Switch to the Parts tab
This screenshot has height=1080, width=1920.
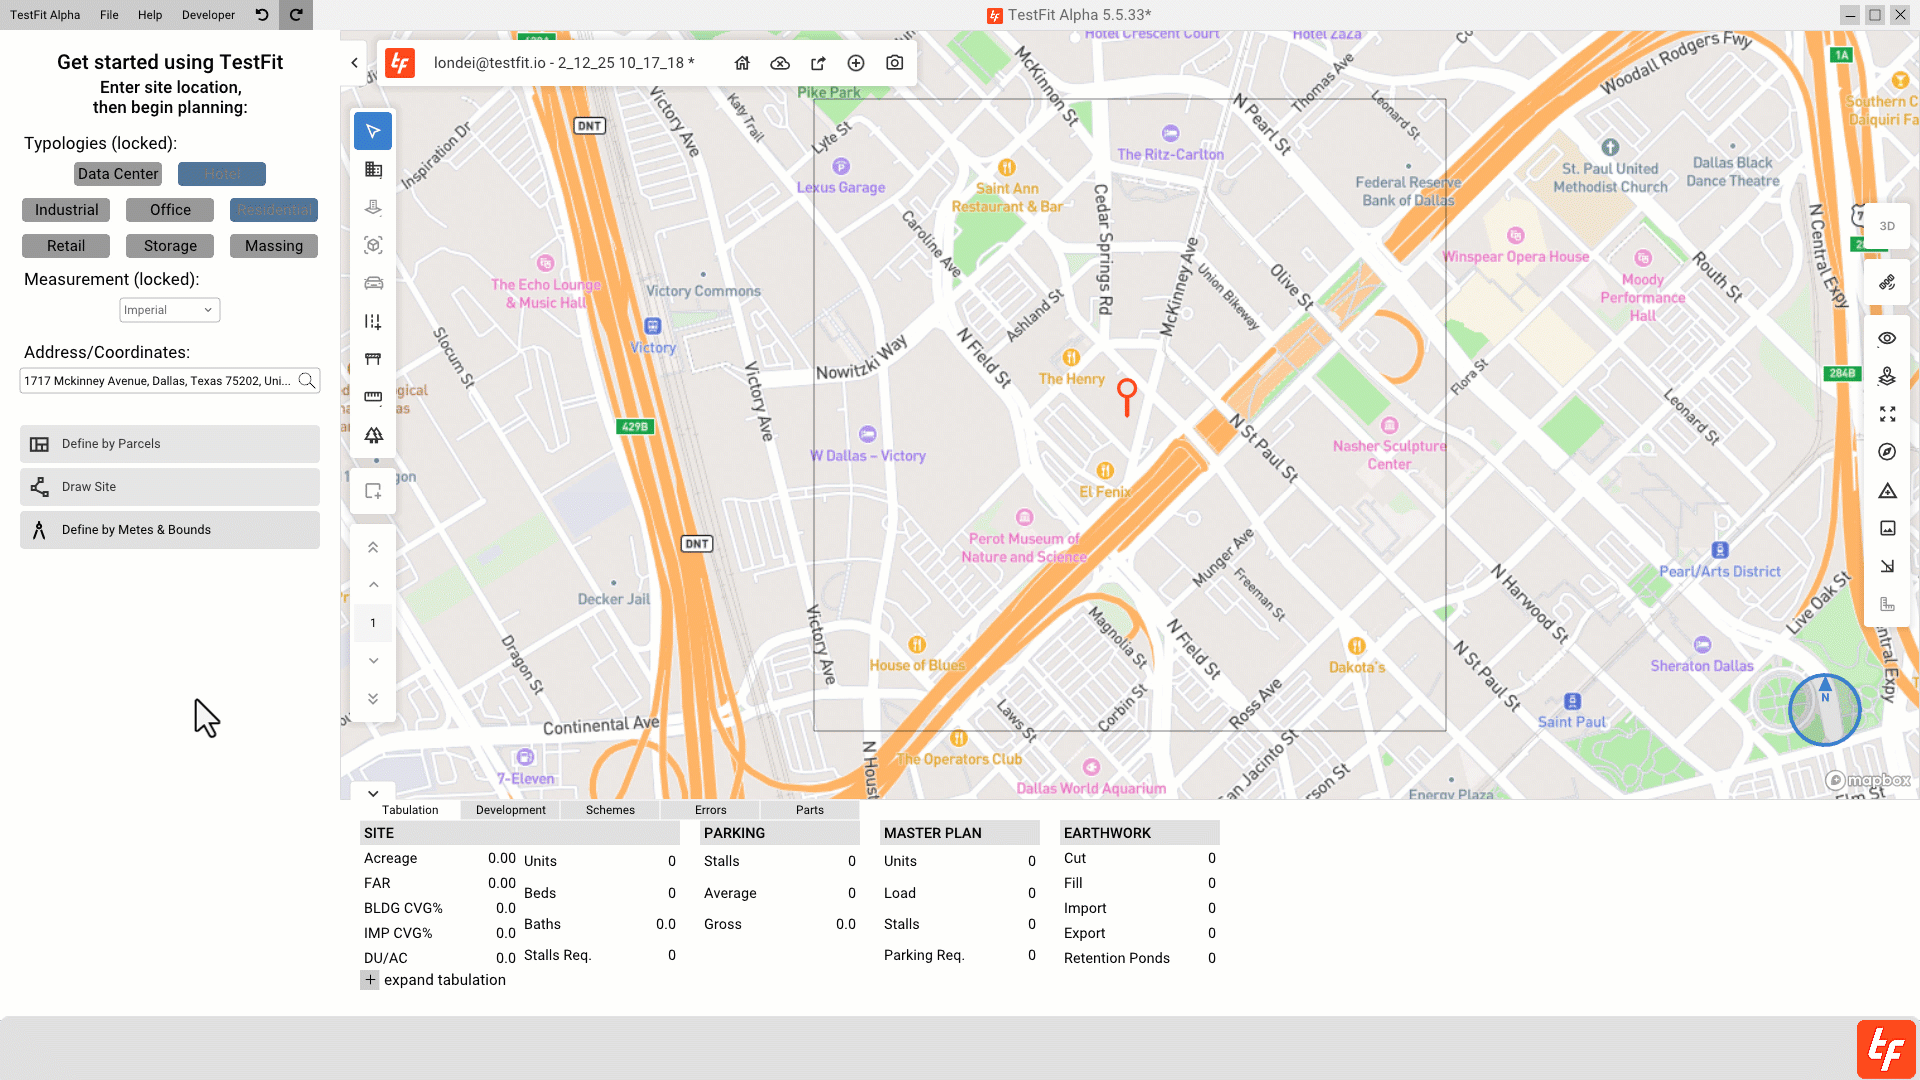pyautogui.click(x=810, y=810)
